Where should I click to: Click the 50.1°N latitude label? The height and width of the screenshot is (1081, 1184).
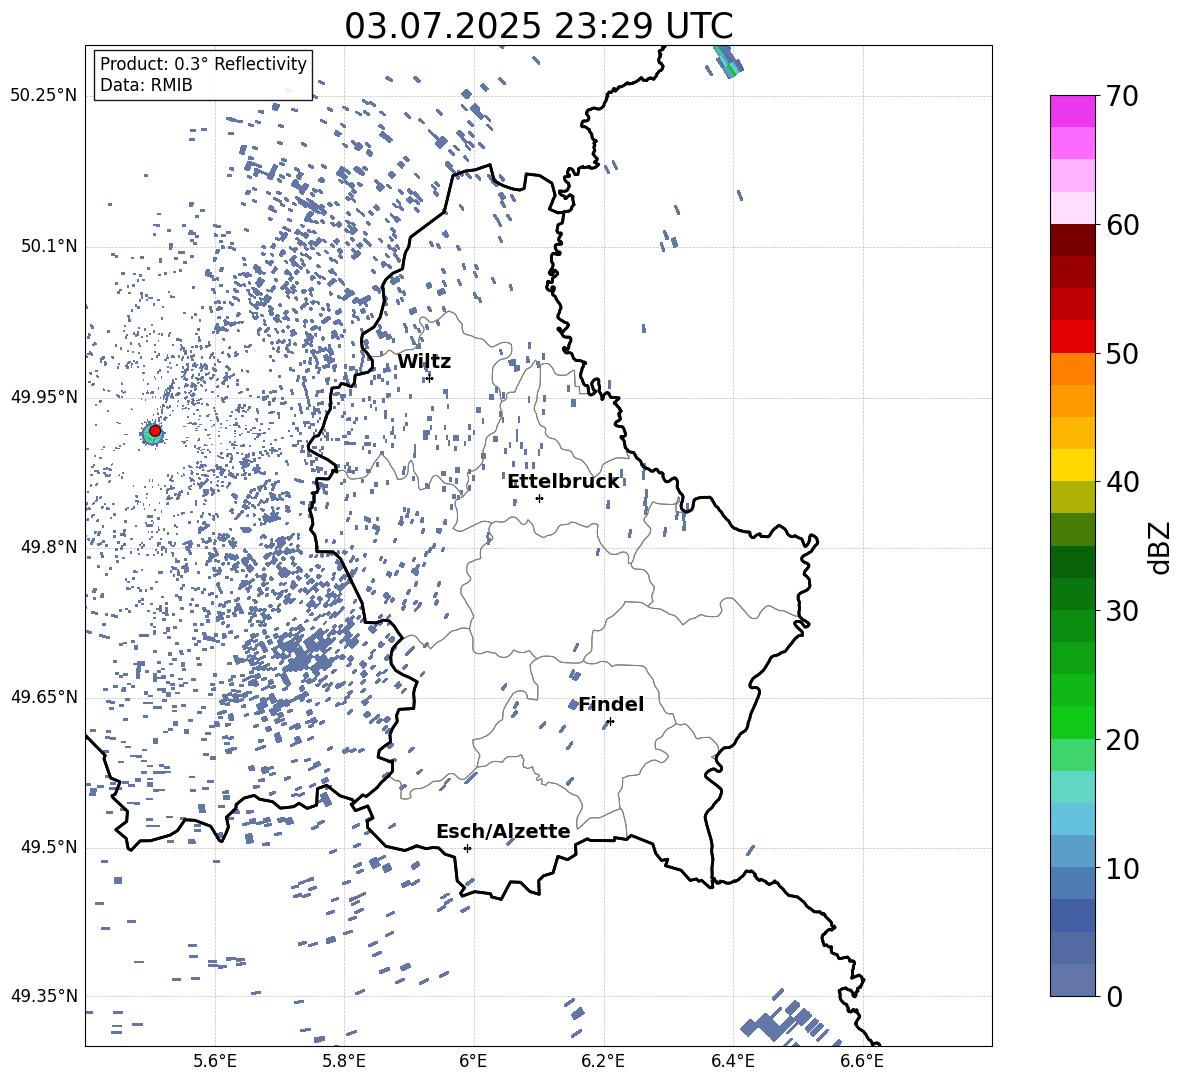(x=48, y=246)
